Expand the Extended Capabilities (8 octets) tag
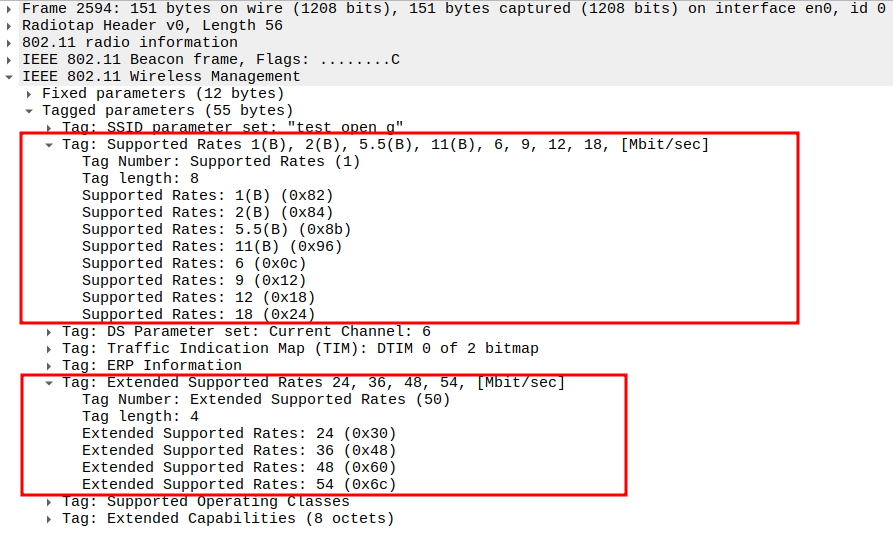893x533 pixels. tap(50, 518)
